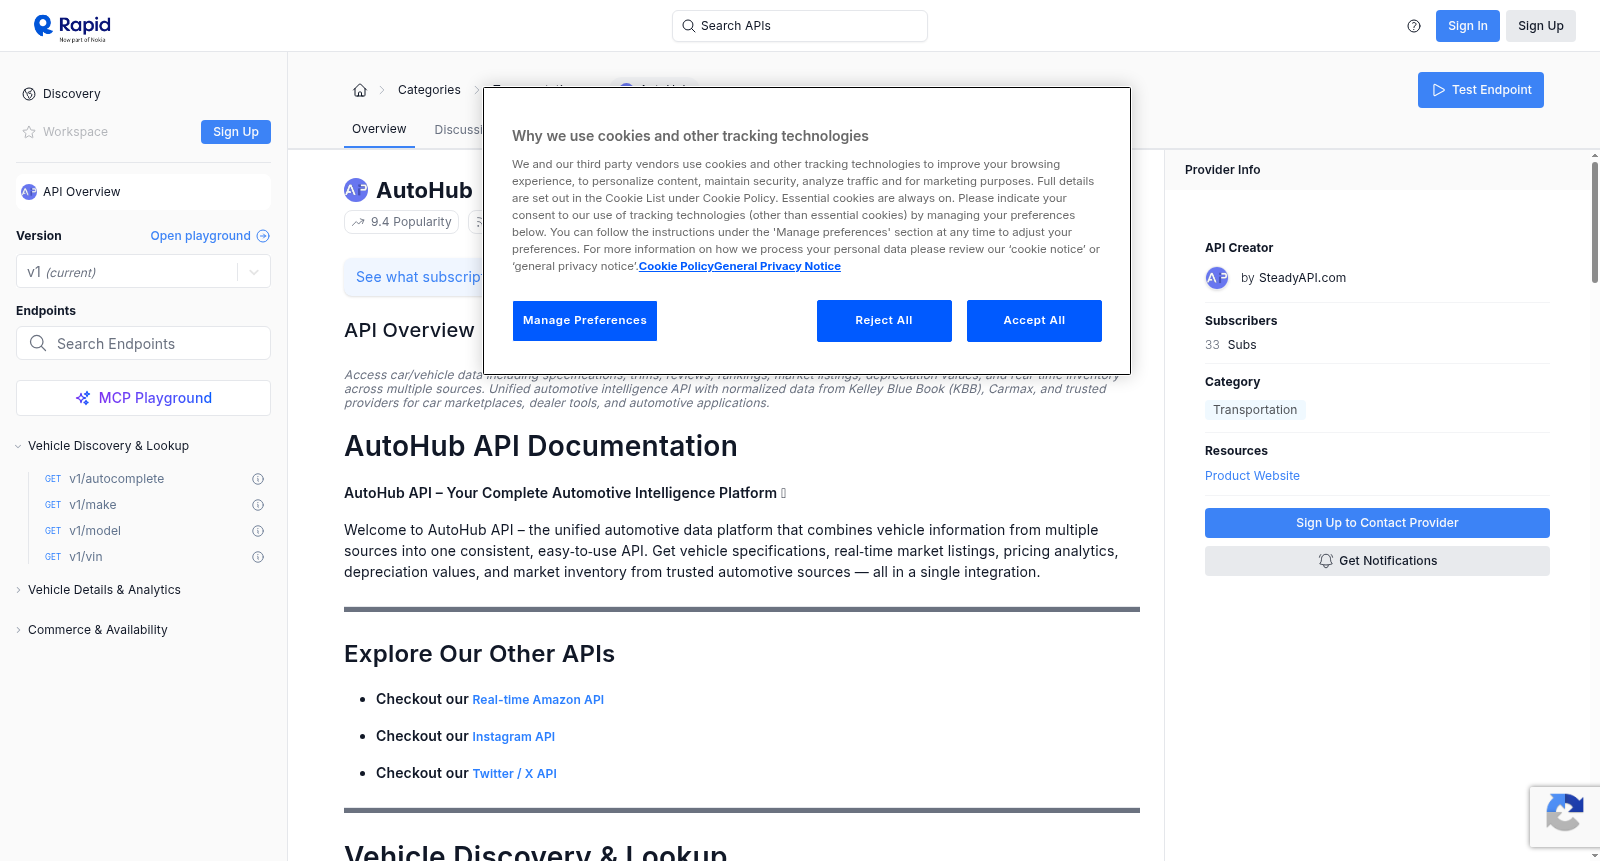Click the 'by SteadyAPI.com' creator name
The width and height of the screenshot is (1600, 861).
[1293, 278]
